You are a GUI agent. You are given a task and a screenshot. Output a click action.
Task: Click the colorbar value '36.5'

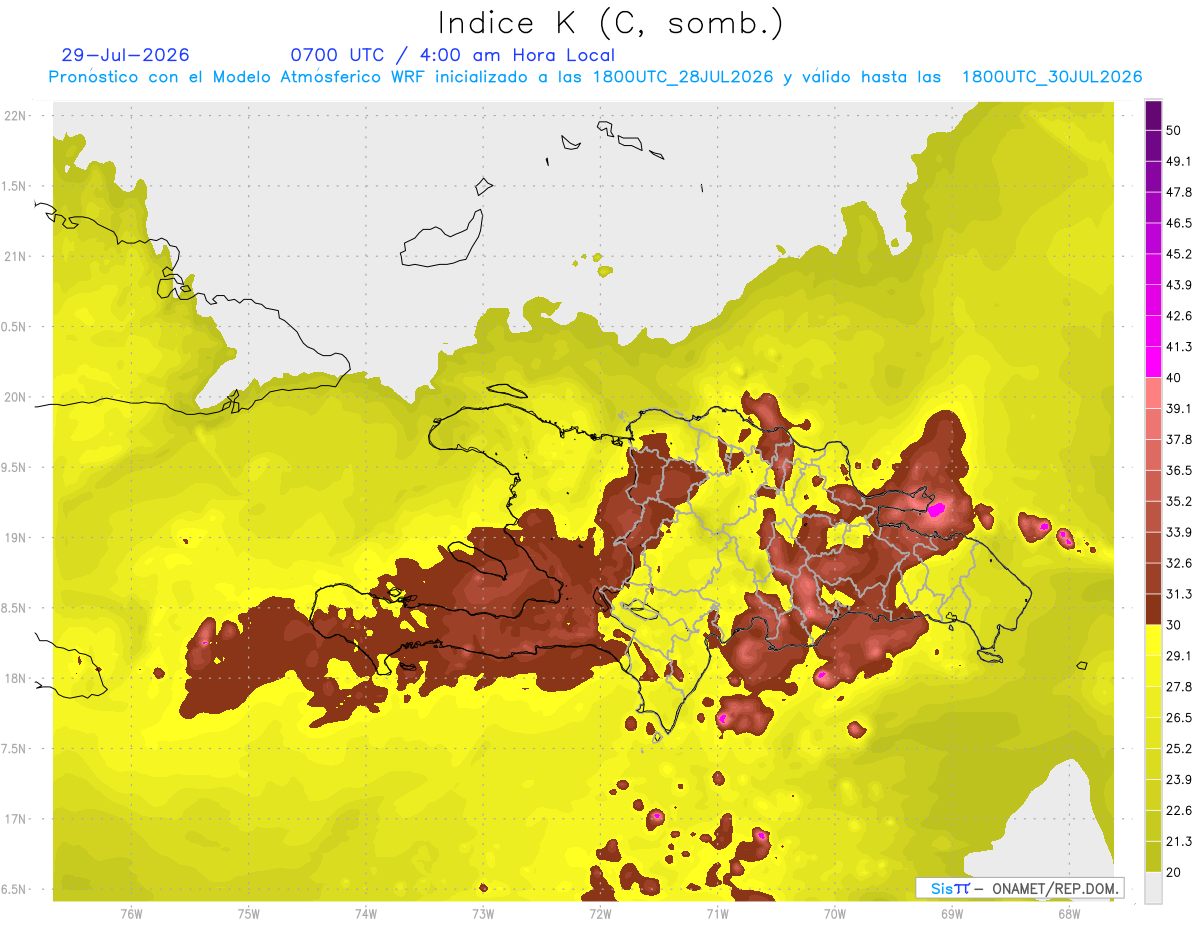(1178, 471)
